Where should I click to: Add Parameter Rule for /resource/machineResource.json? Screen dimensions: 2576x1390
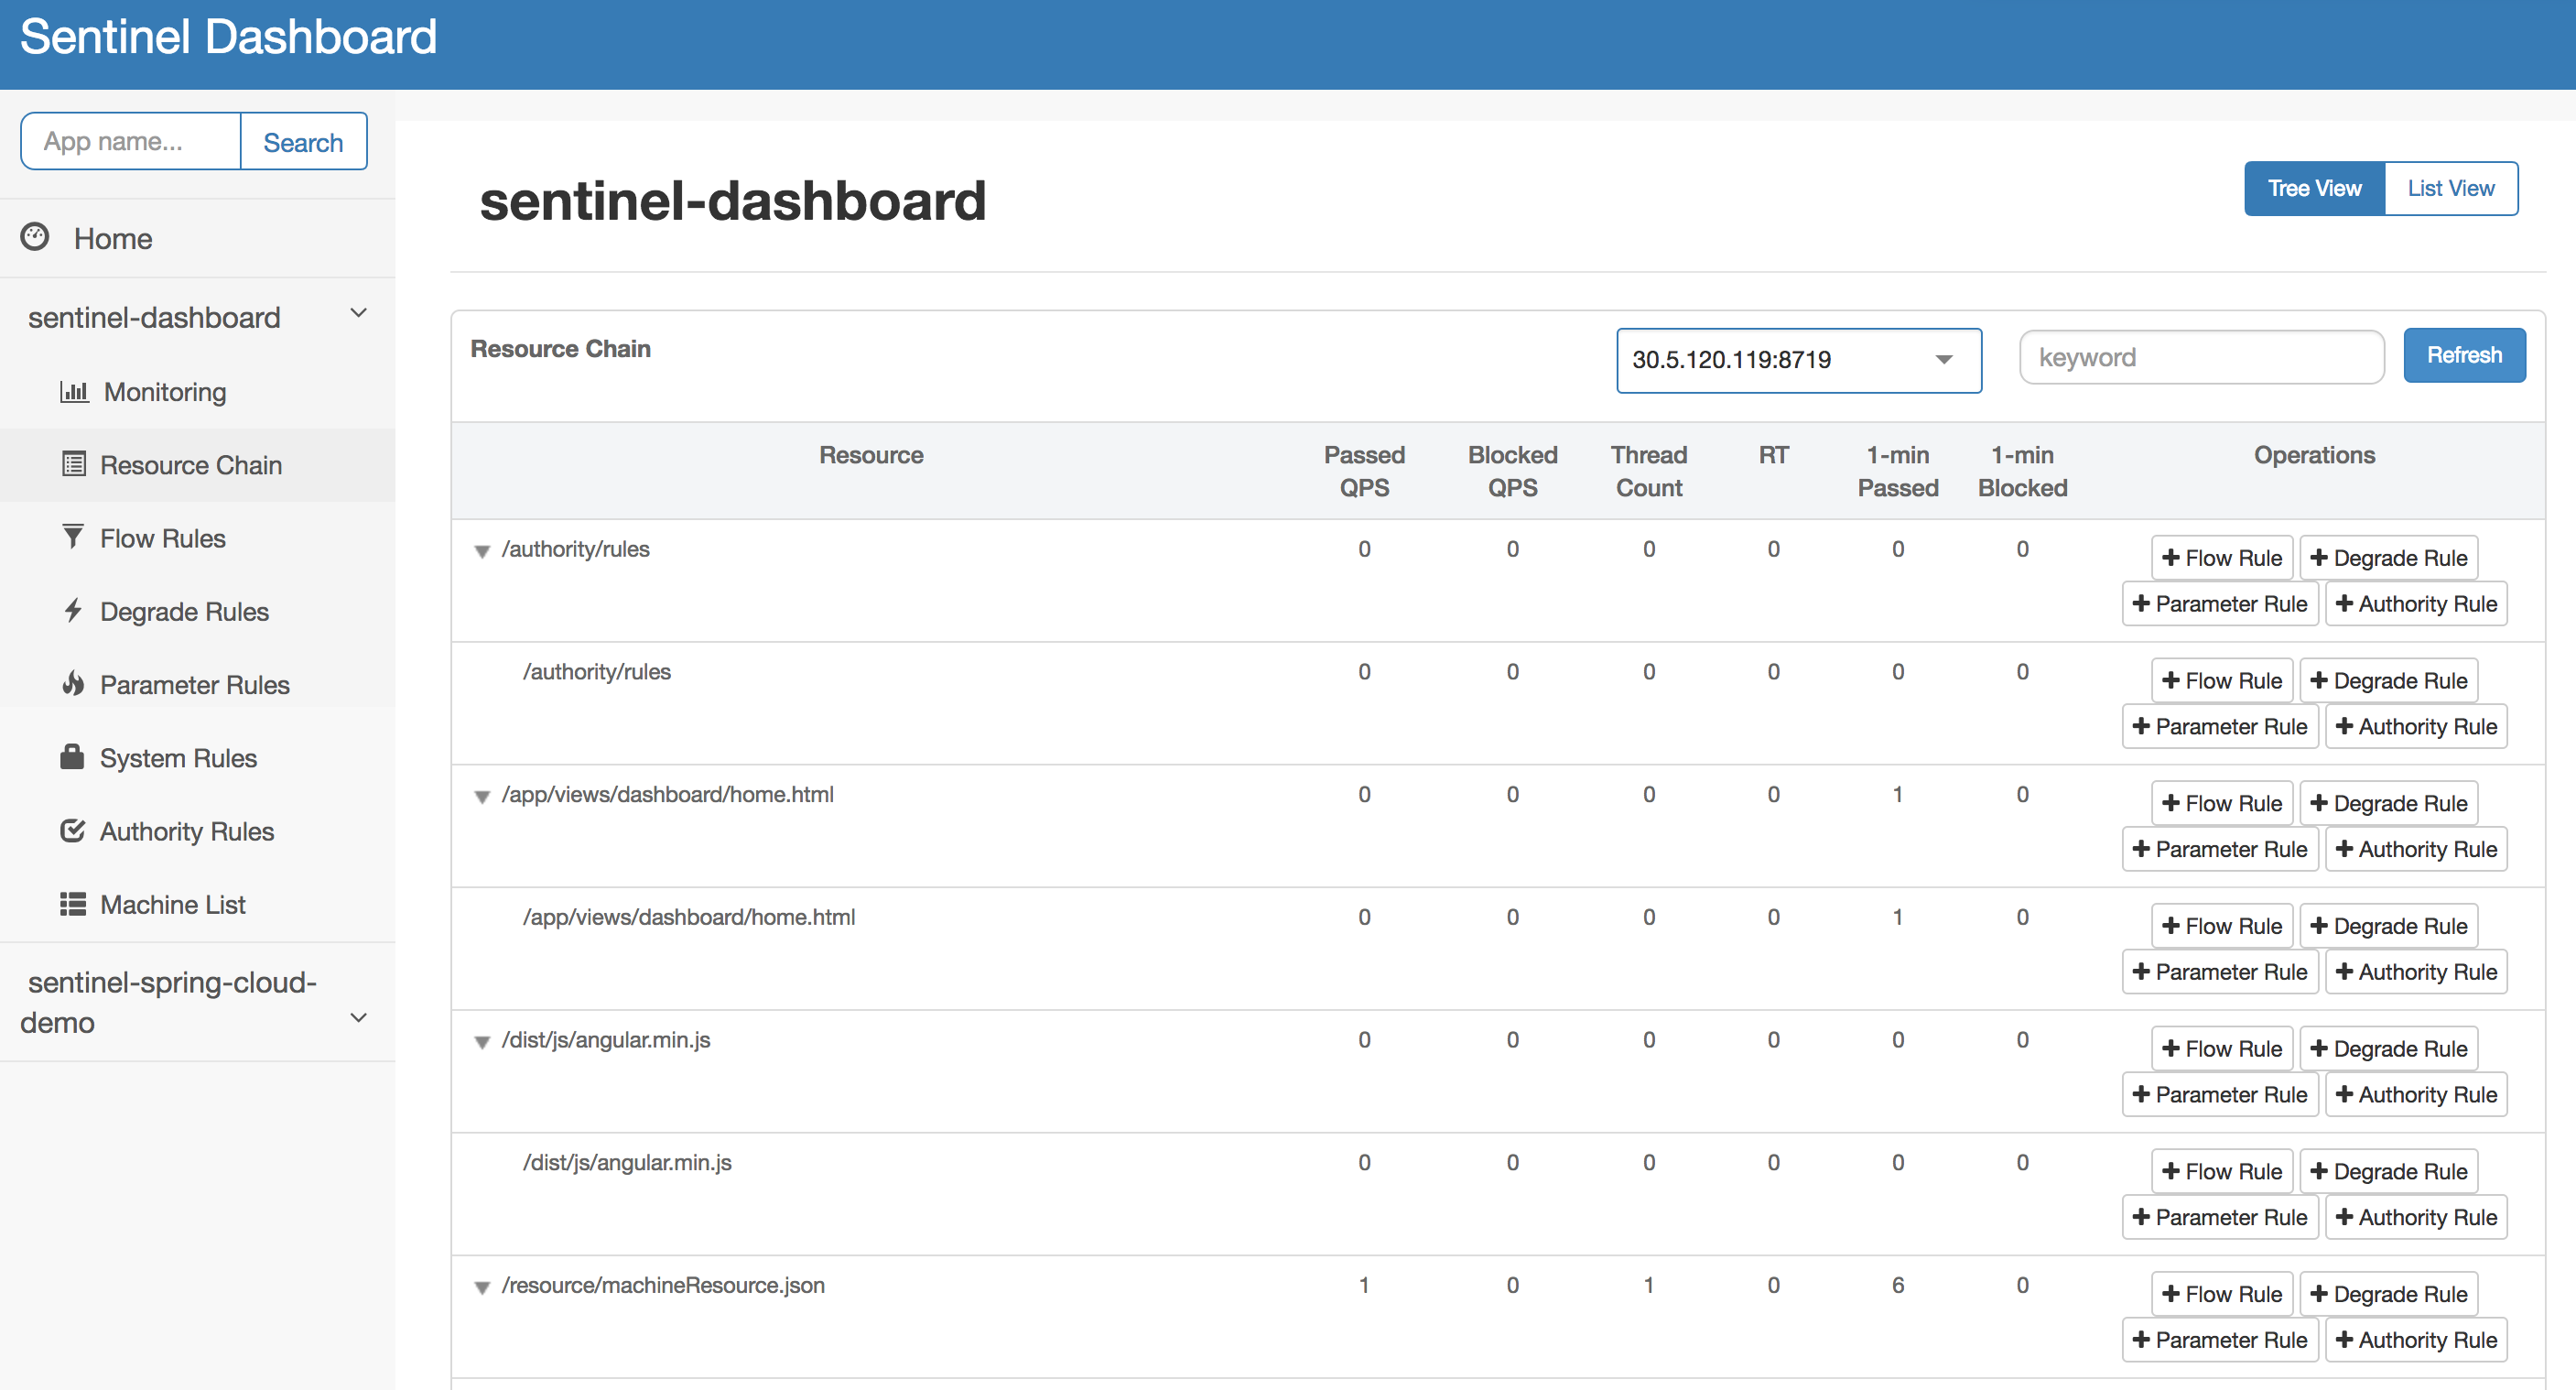pyautogui.click(x=2219, y=1340)
